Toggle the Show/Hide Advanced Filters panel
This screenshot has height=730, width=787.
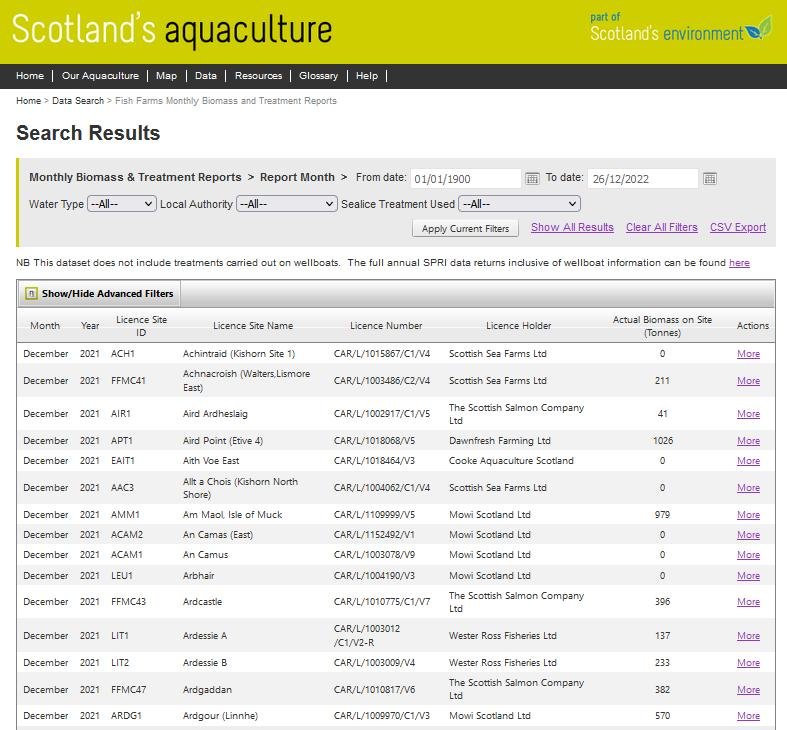(x=107, y=294)
